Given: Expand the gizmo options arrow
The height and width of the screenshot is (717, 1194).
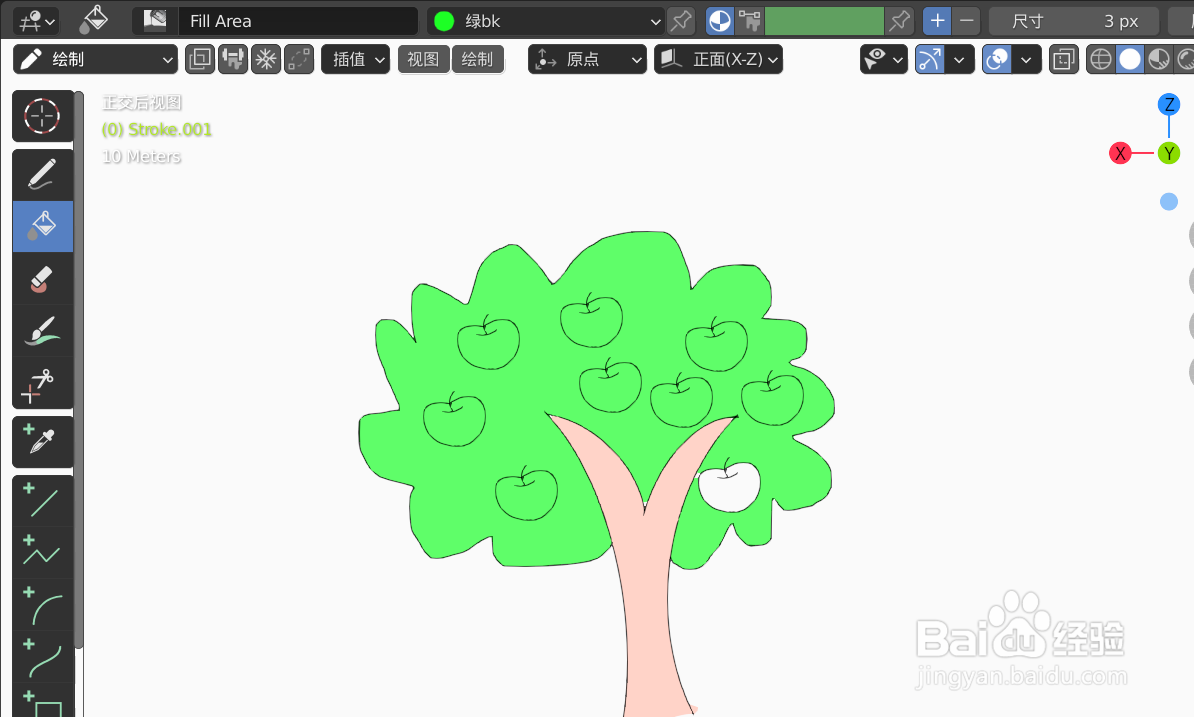Looking at the screenshot, I should point(959,59).
